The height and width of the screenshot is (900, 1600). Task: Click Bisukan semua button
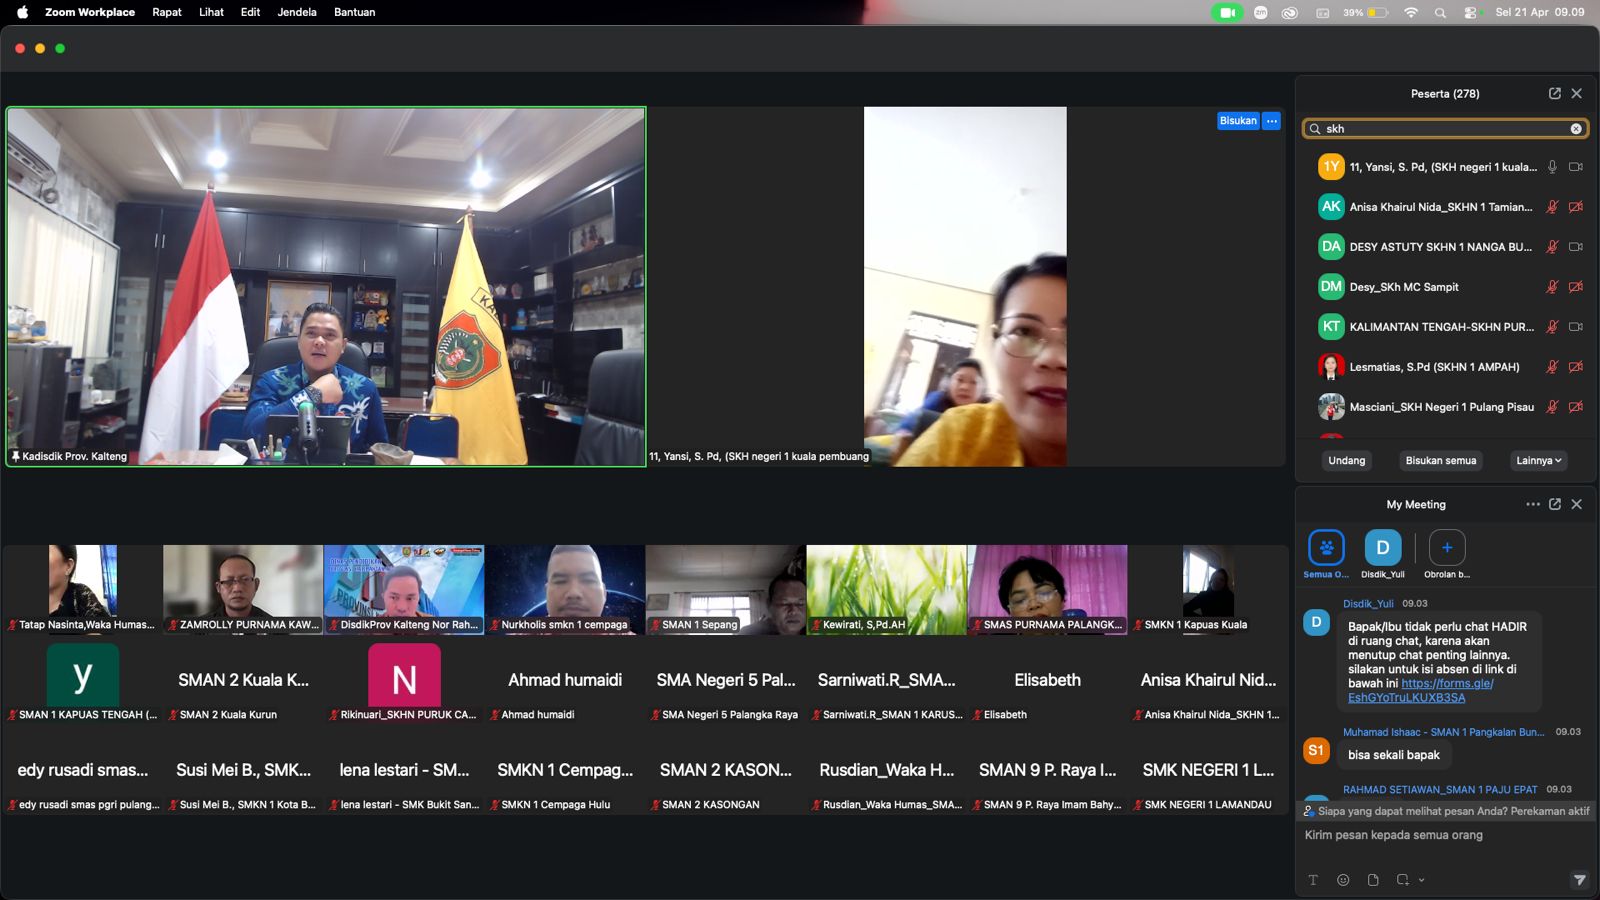pyautogui.click(x=1440, y=461)
